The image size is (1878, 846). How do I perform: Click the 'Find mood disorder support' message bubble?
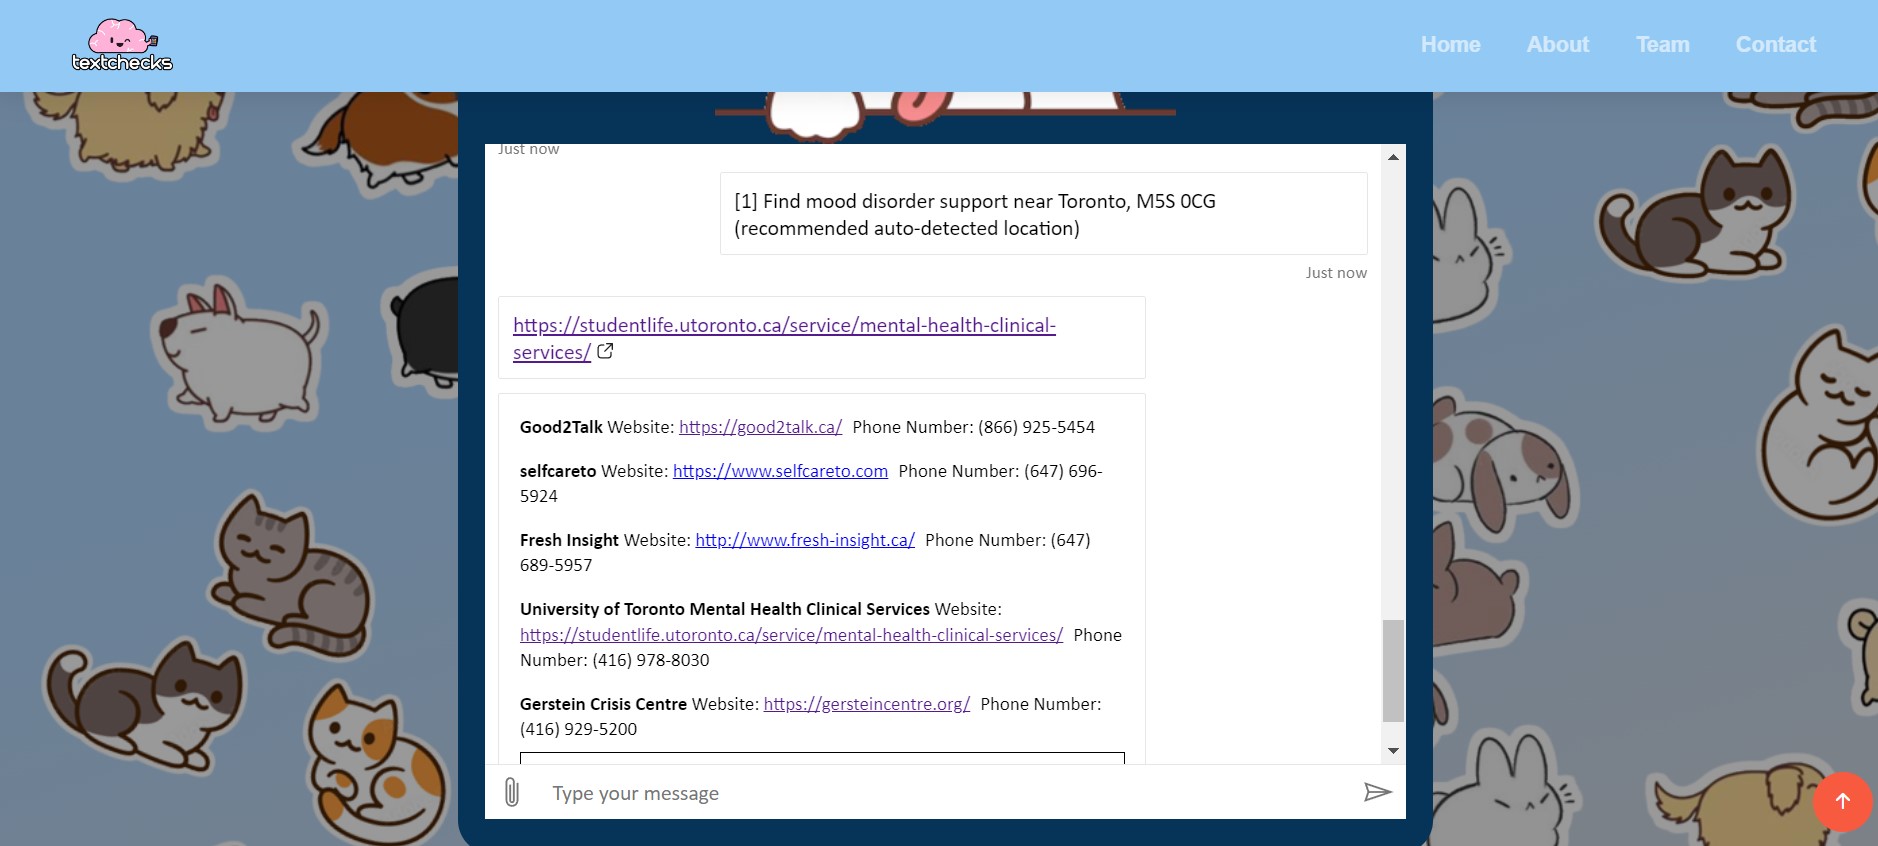1043,214
